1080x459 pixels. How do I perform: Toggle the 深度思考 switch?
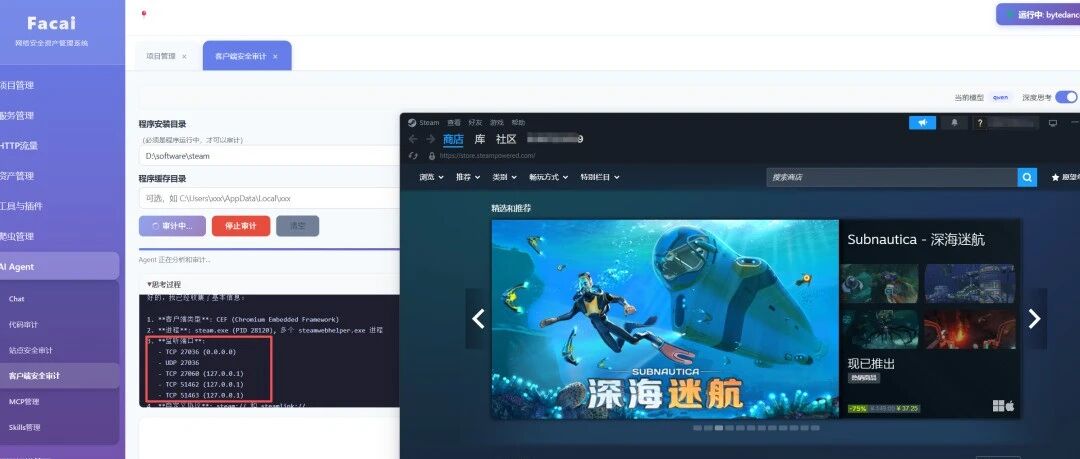click(1066, 97)
